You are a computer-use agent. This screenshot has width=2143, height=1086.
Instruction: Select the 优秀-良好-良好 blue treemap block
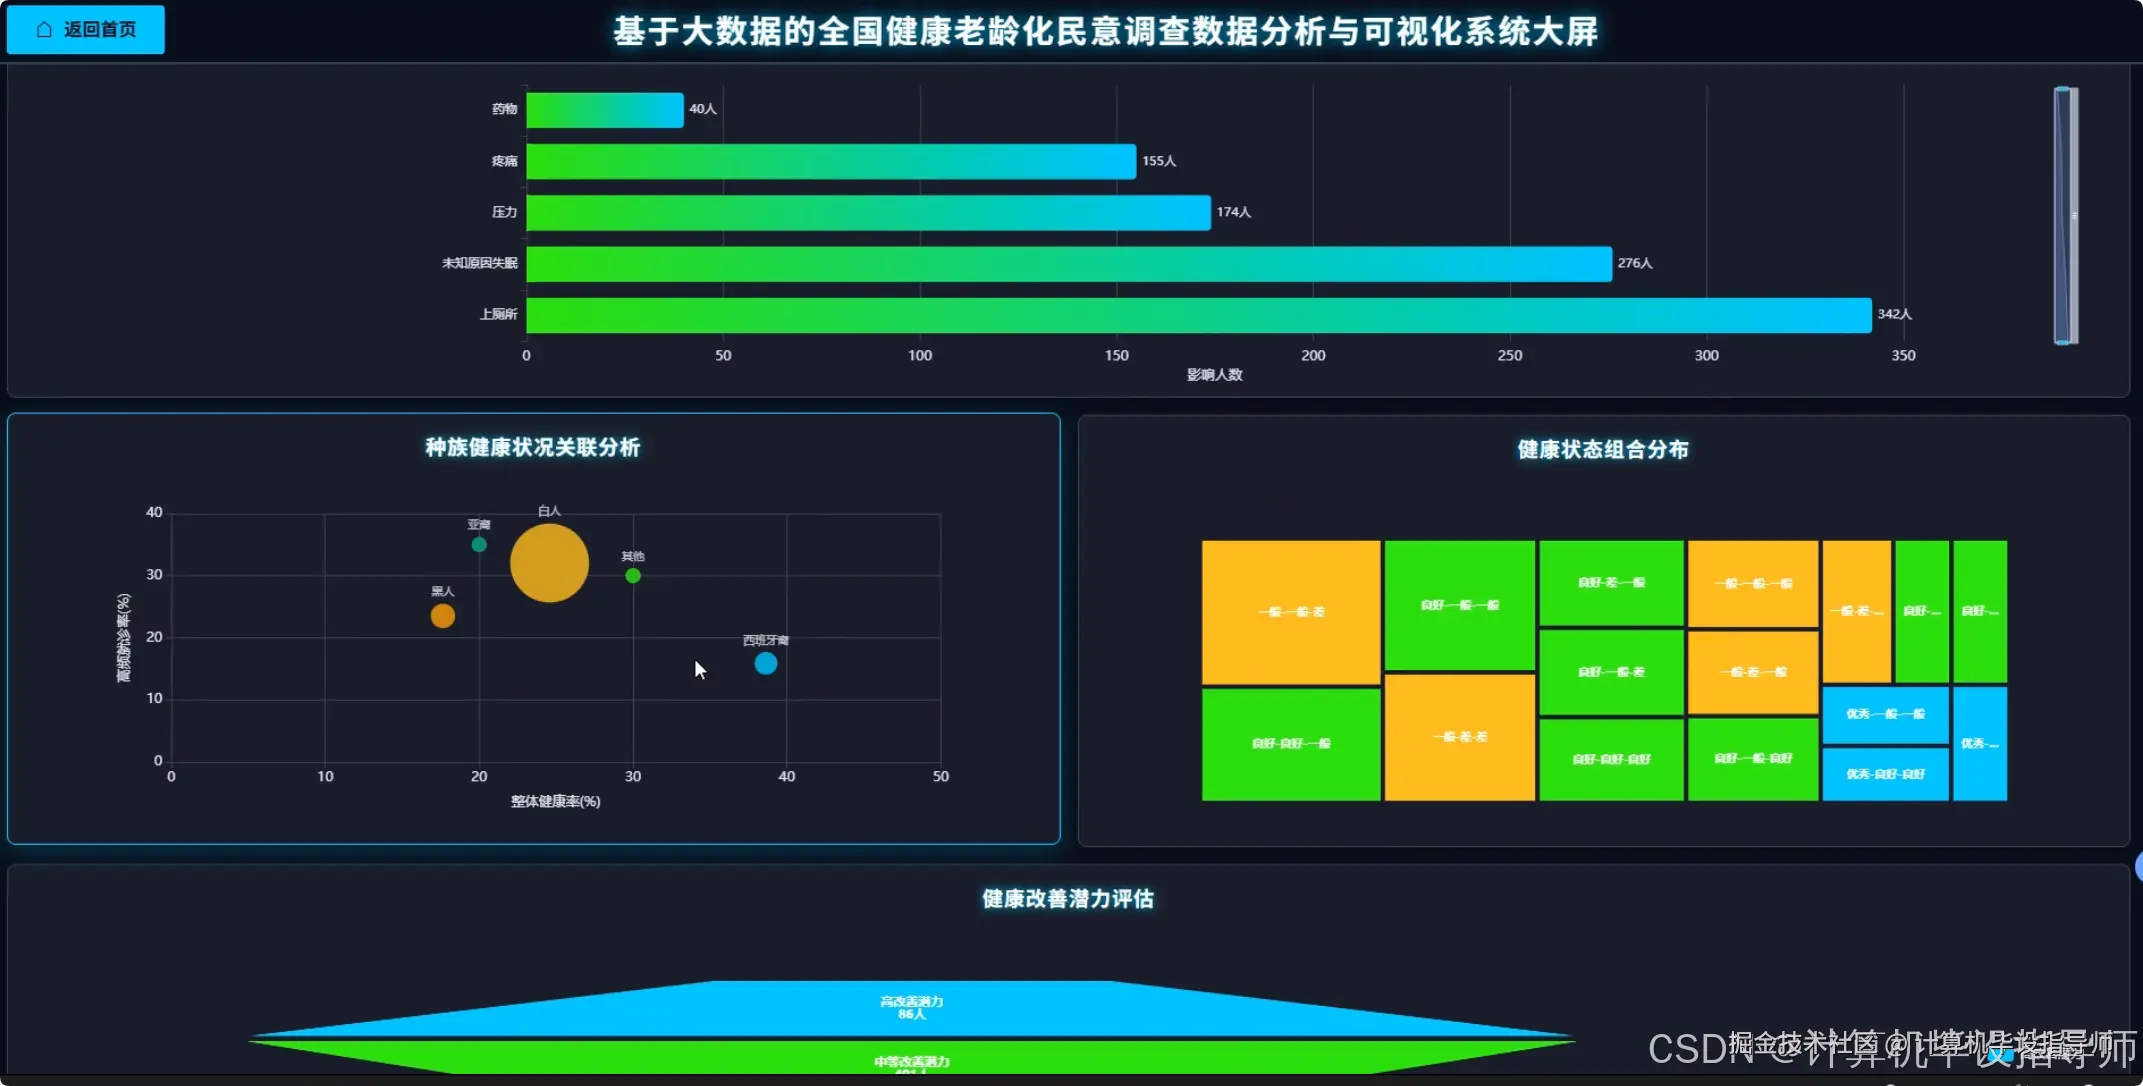[x=1884, y=773]
